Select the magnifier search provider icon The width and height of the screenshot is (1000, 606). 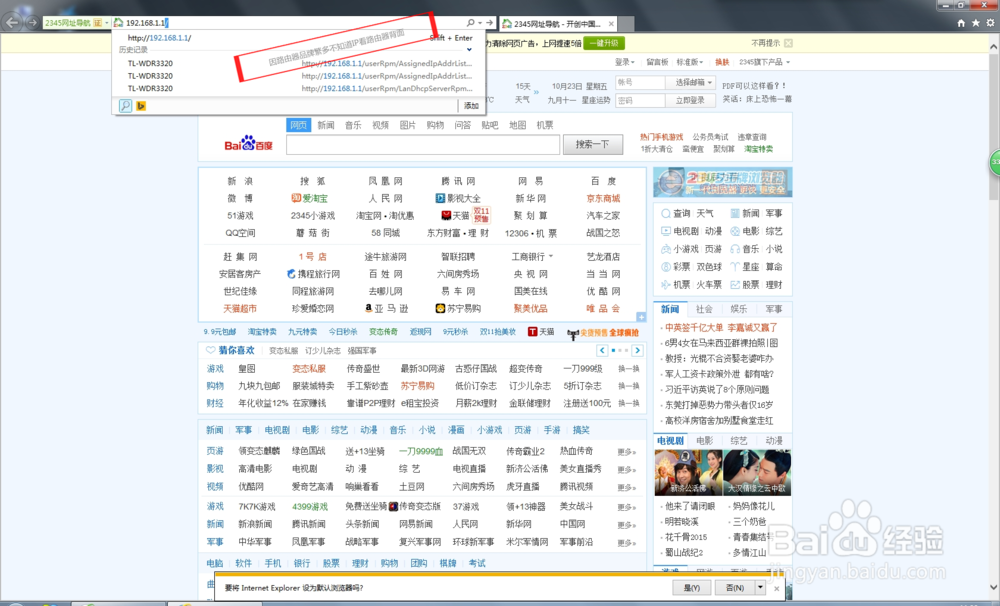pyautogui.click(x=126, y=106)
